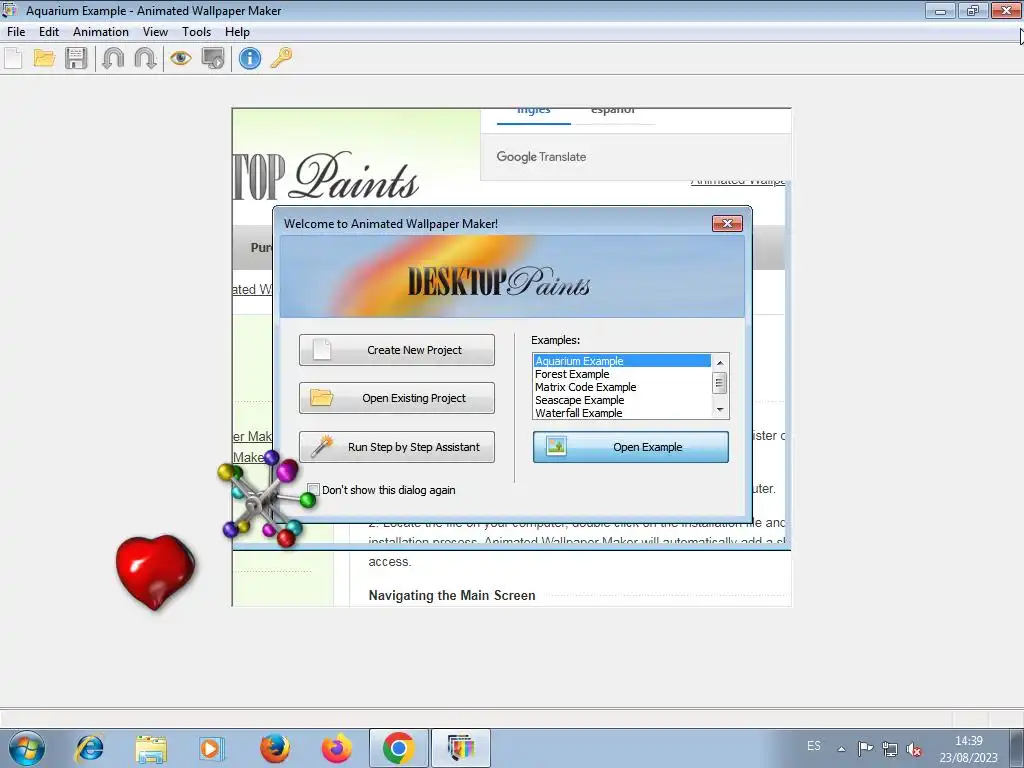The height and width of the screenshot is (768, 1024).
Task: Click the ES language indicator
Action: point(814,746)
